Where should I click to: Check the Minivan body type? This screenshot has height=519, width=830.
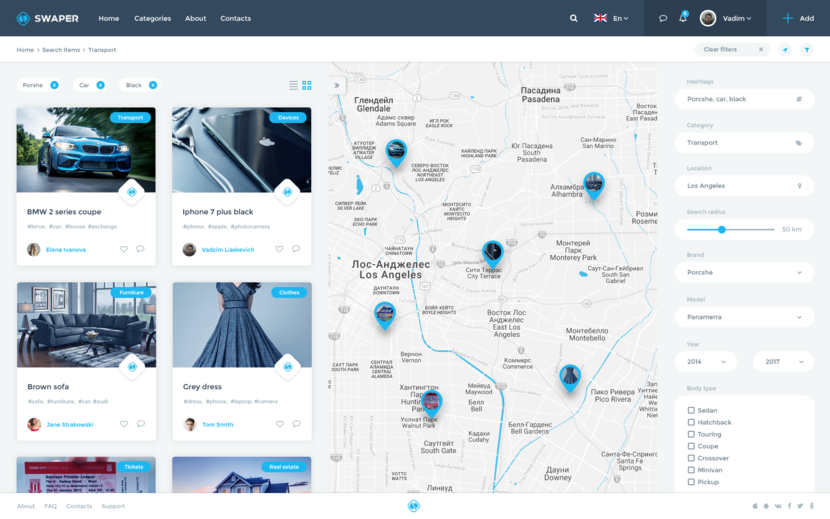point(691,470)
